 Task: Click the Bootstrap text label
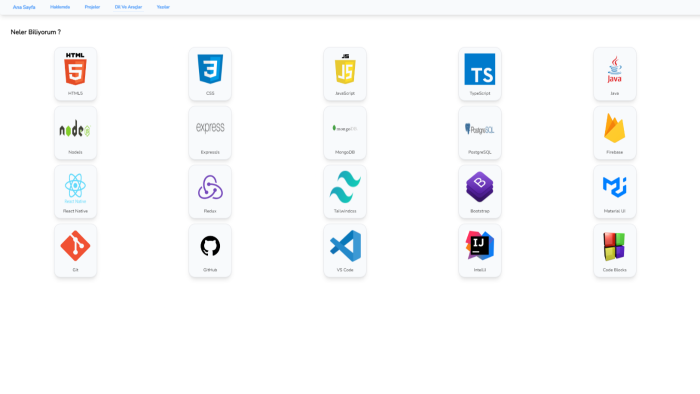(x=480, y=211)
